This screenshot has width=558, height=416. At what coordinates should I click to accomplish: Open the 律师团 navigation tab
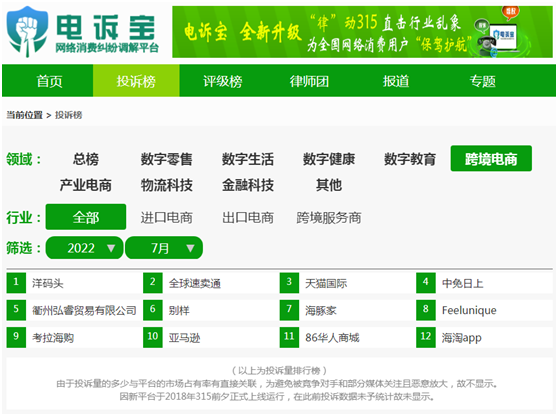[309, 81]
